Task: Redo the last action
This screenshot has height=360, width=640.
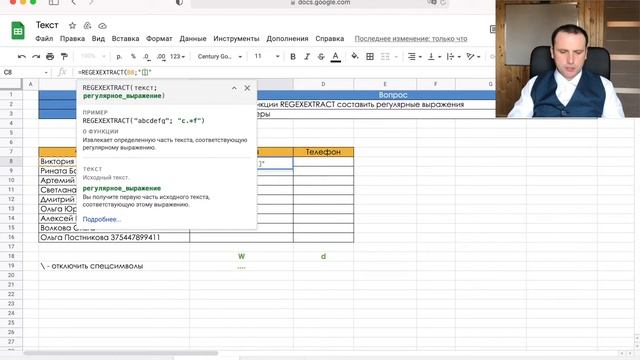Action: 36,57
